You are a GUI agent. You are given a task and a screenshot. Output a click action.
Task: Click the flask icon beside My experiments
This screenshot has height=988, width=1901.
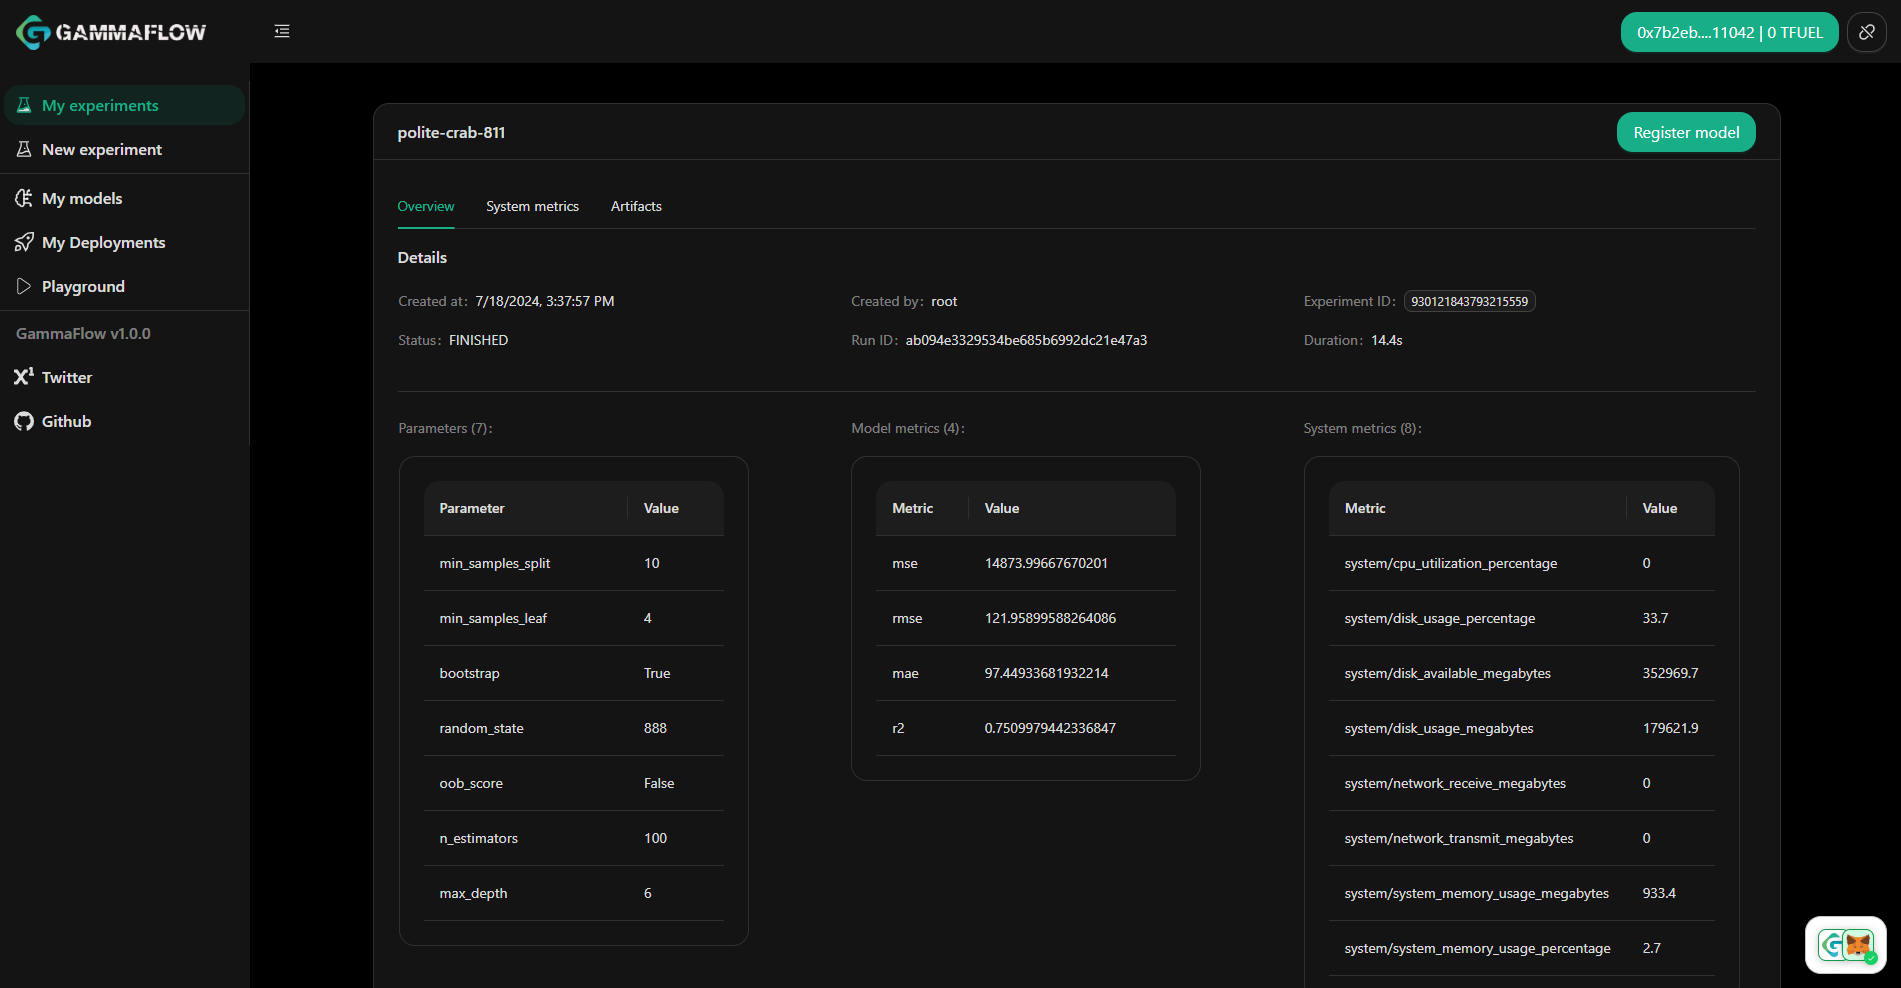click(24, 105)
